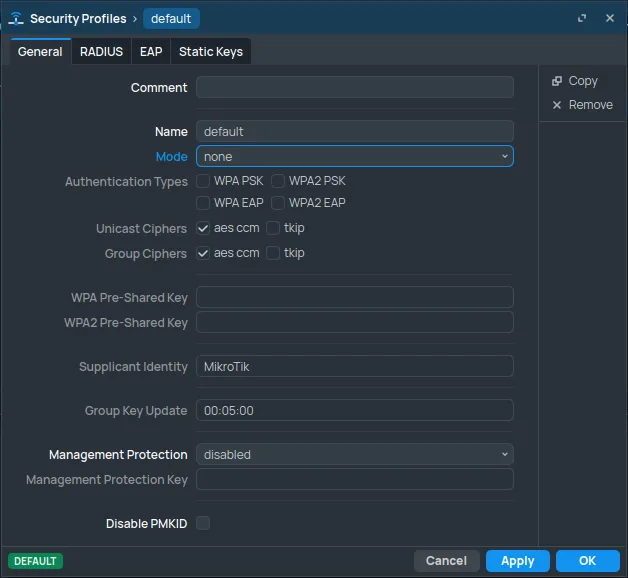Close the Security Profiles window
Image resolution: width=628 pixels, height=578 pixels.
609,19
